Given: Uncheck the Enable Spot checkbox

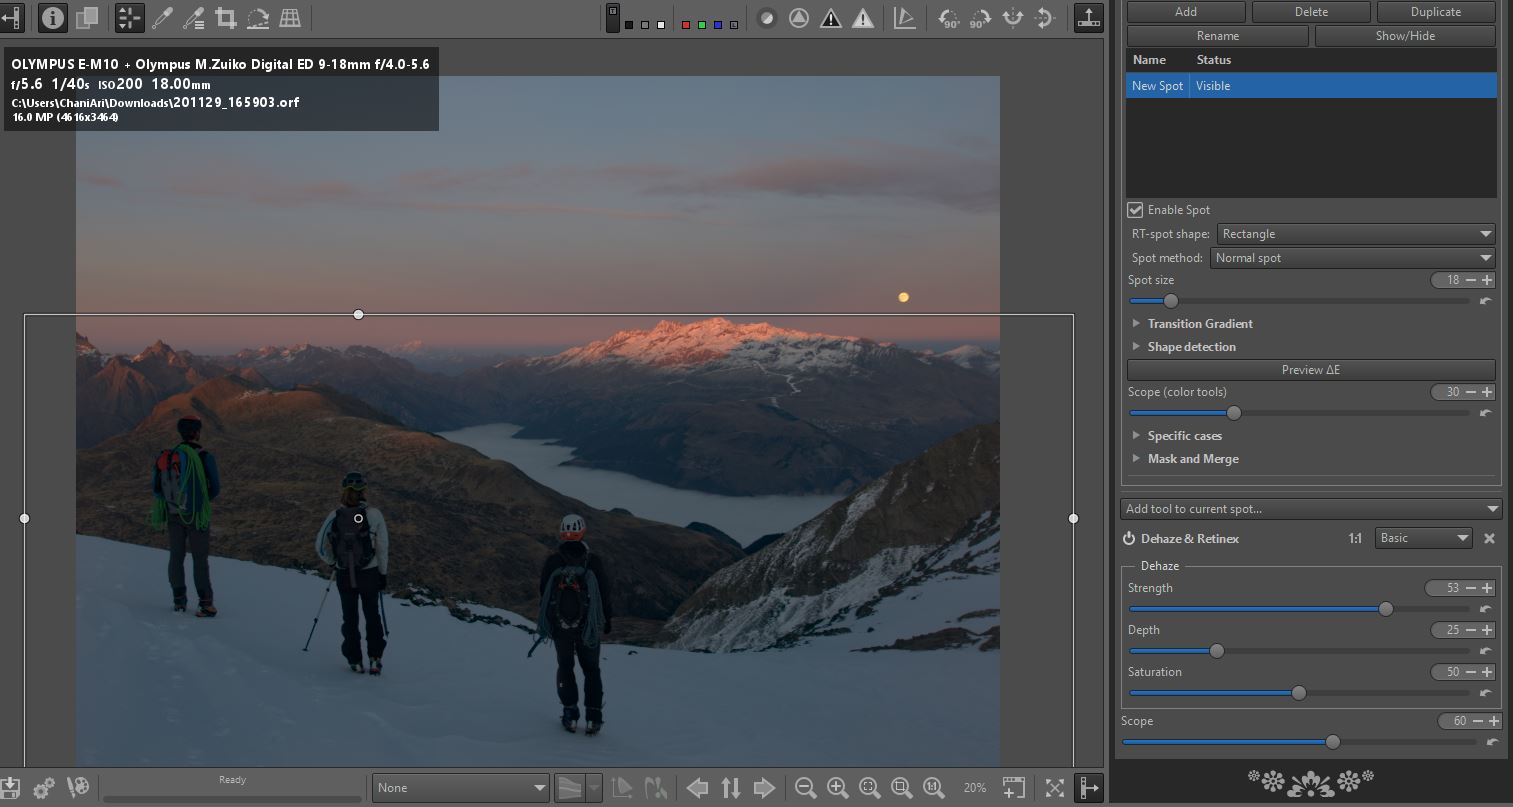Looking at the screenshot, I should (1135, 210).
